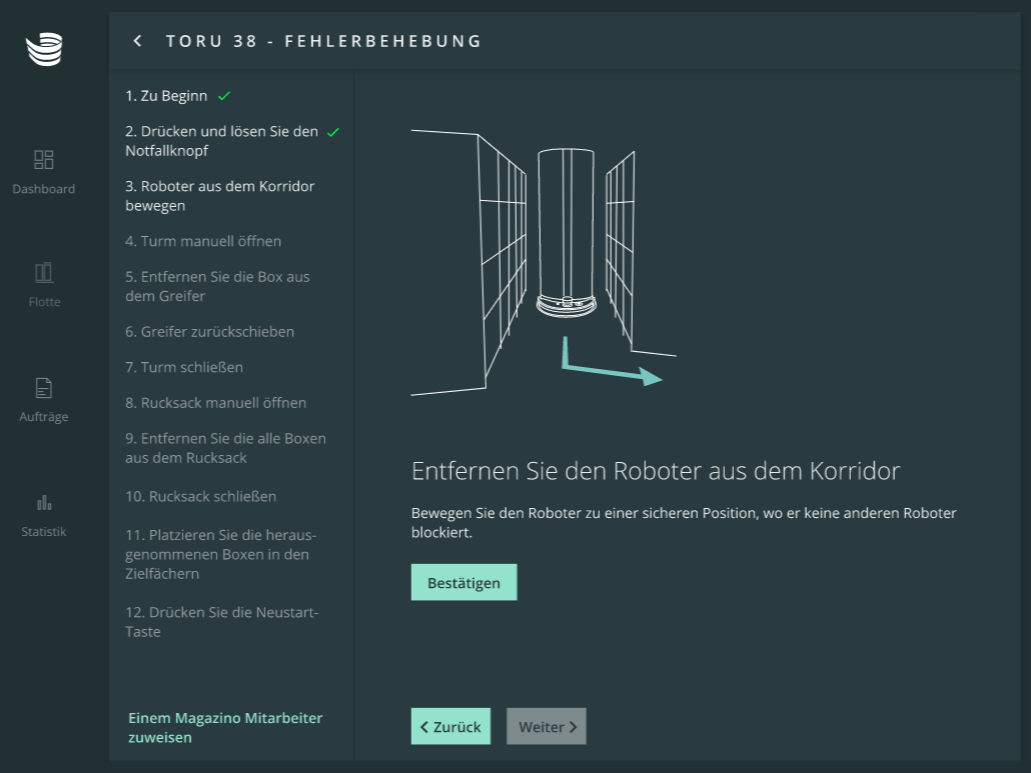Image resolution: width=1031 pixels, height=773 pixels.
Task: Select step 3 Roboter aus dem Korridor bewegen
Action: coord(219,196)
